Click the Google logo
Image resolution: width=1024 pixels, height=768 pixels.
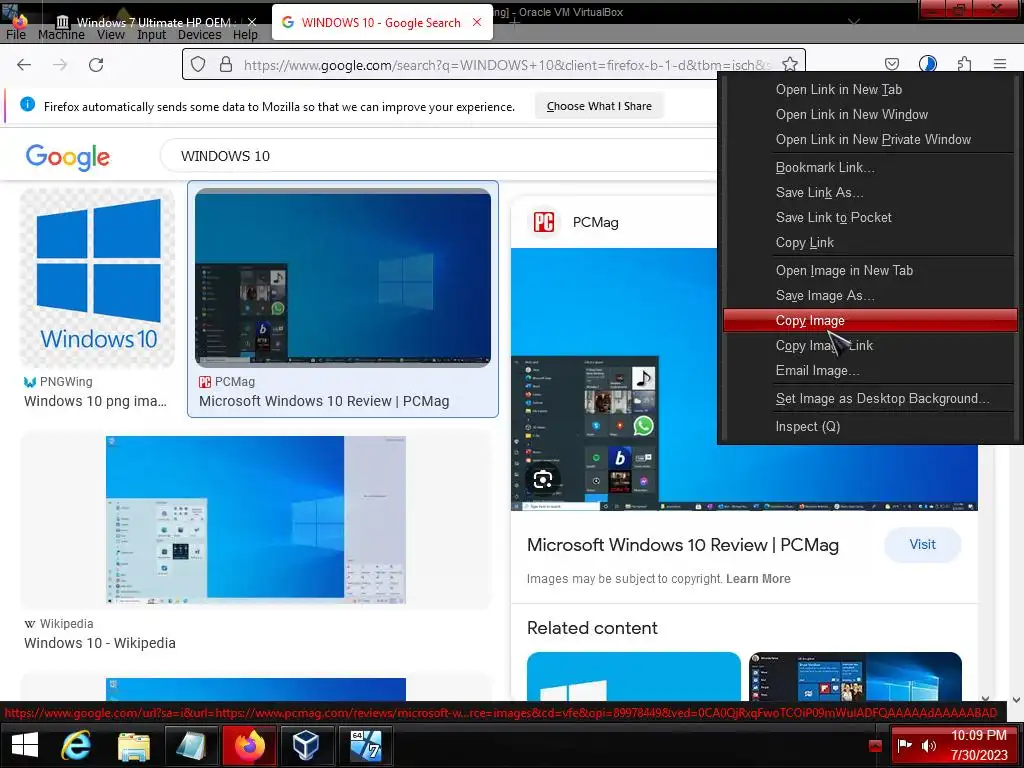[x=68, y=157]
